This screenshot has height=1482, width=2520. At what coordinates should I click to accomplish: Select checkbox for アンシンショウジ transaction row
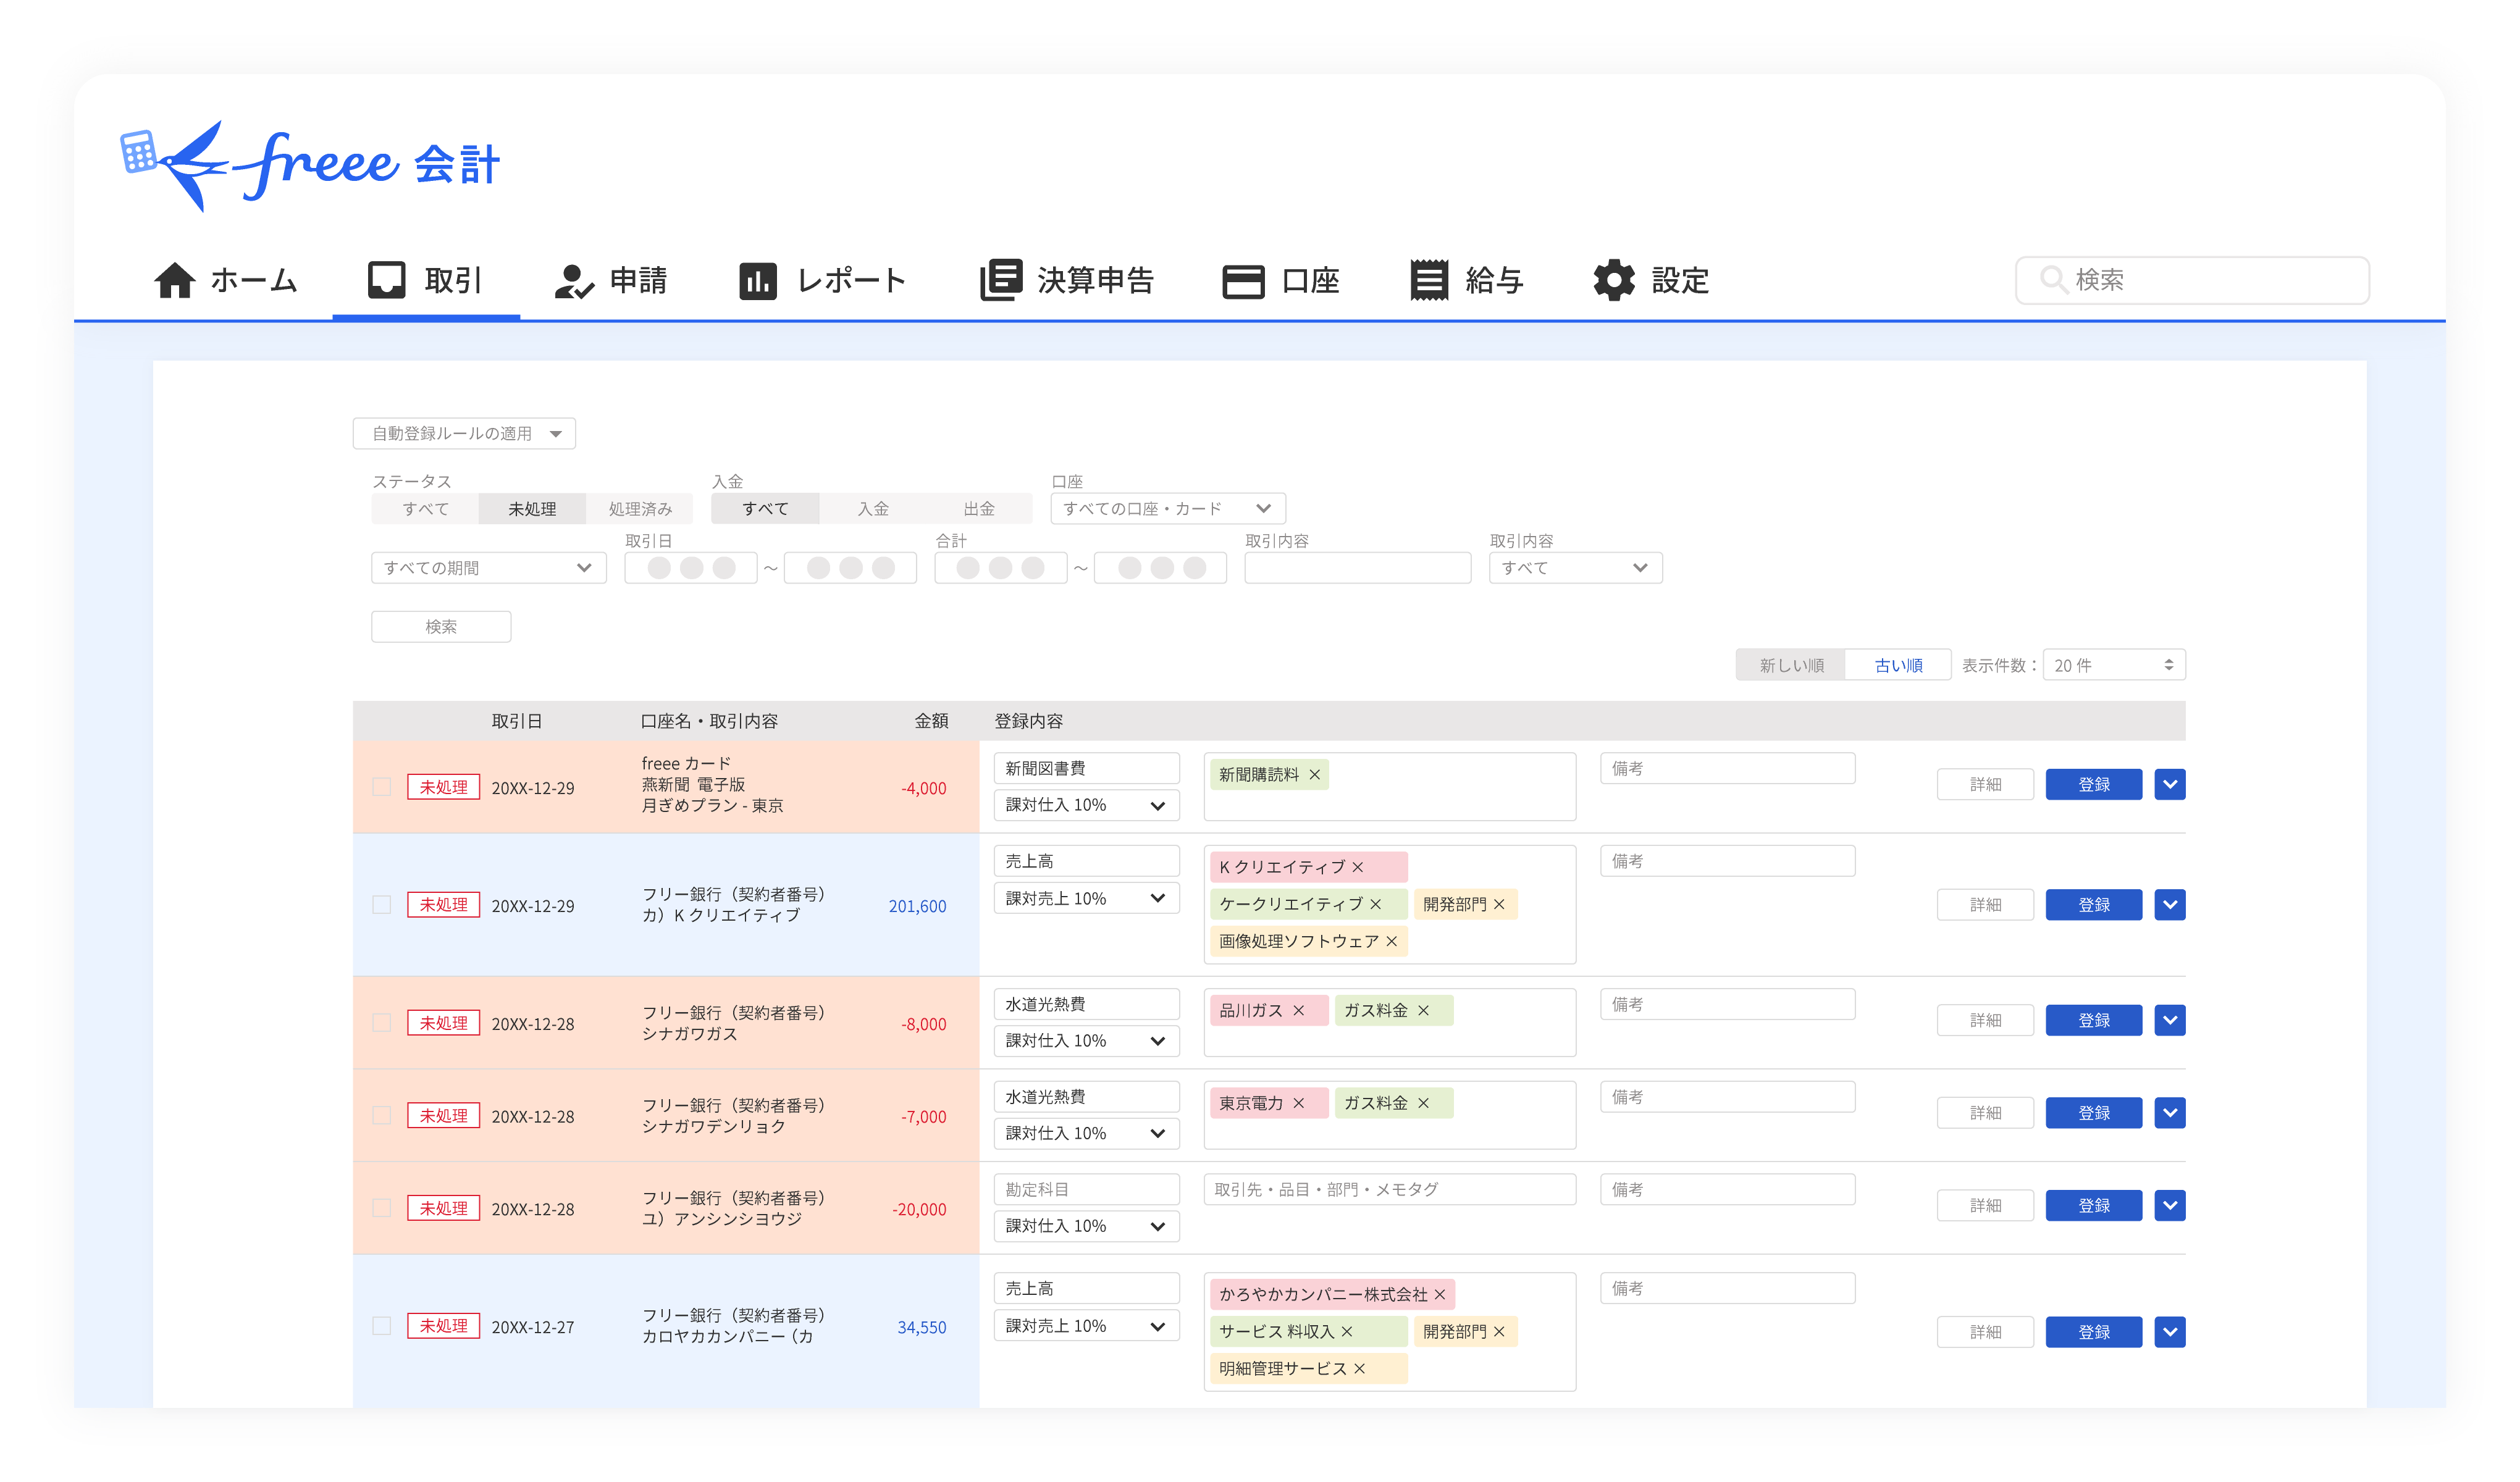[x=382, y=1208]
